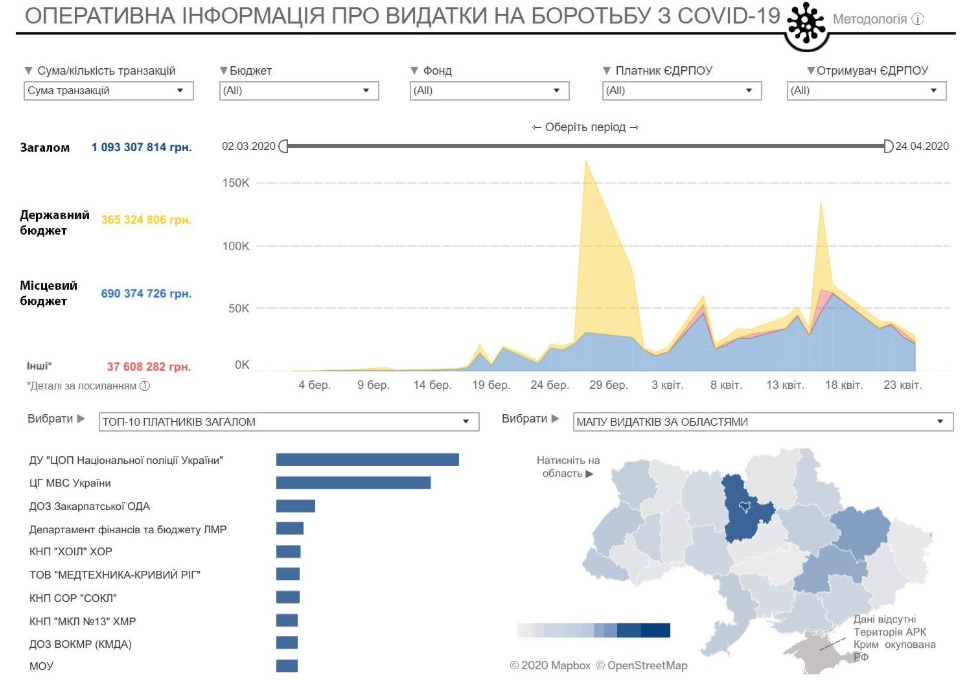Click funnel icon beside Фонд filter
Viewport: 969px width, 685px height.
pyautogui.click(x=414, y=71)
